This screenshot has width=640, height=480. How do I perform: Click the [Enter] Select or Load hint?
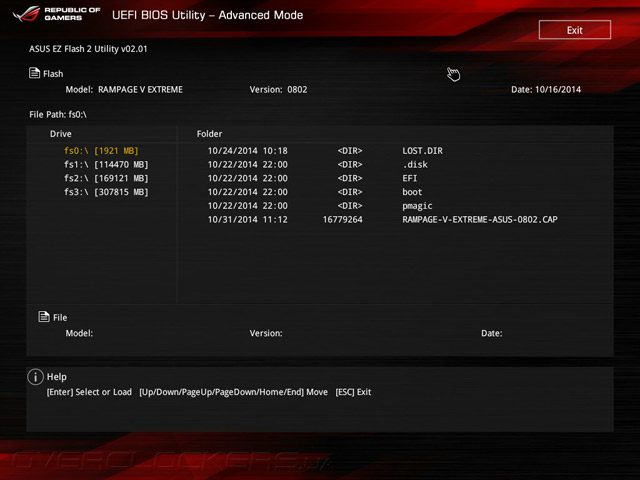89,392
